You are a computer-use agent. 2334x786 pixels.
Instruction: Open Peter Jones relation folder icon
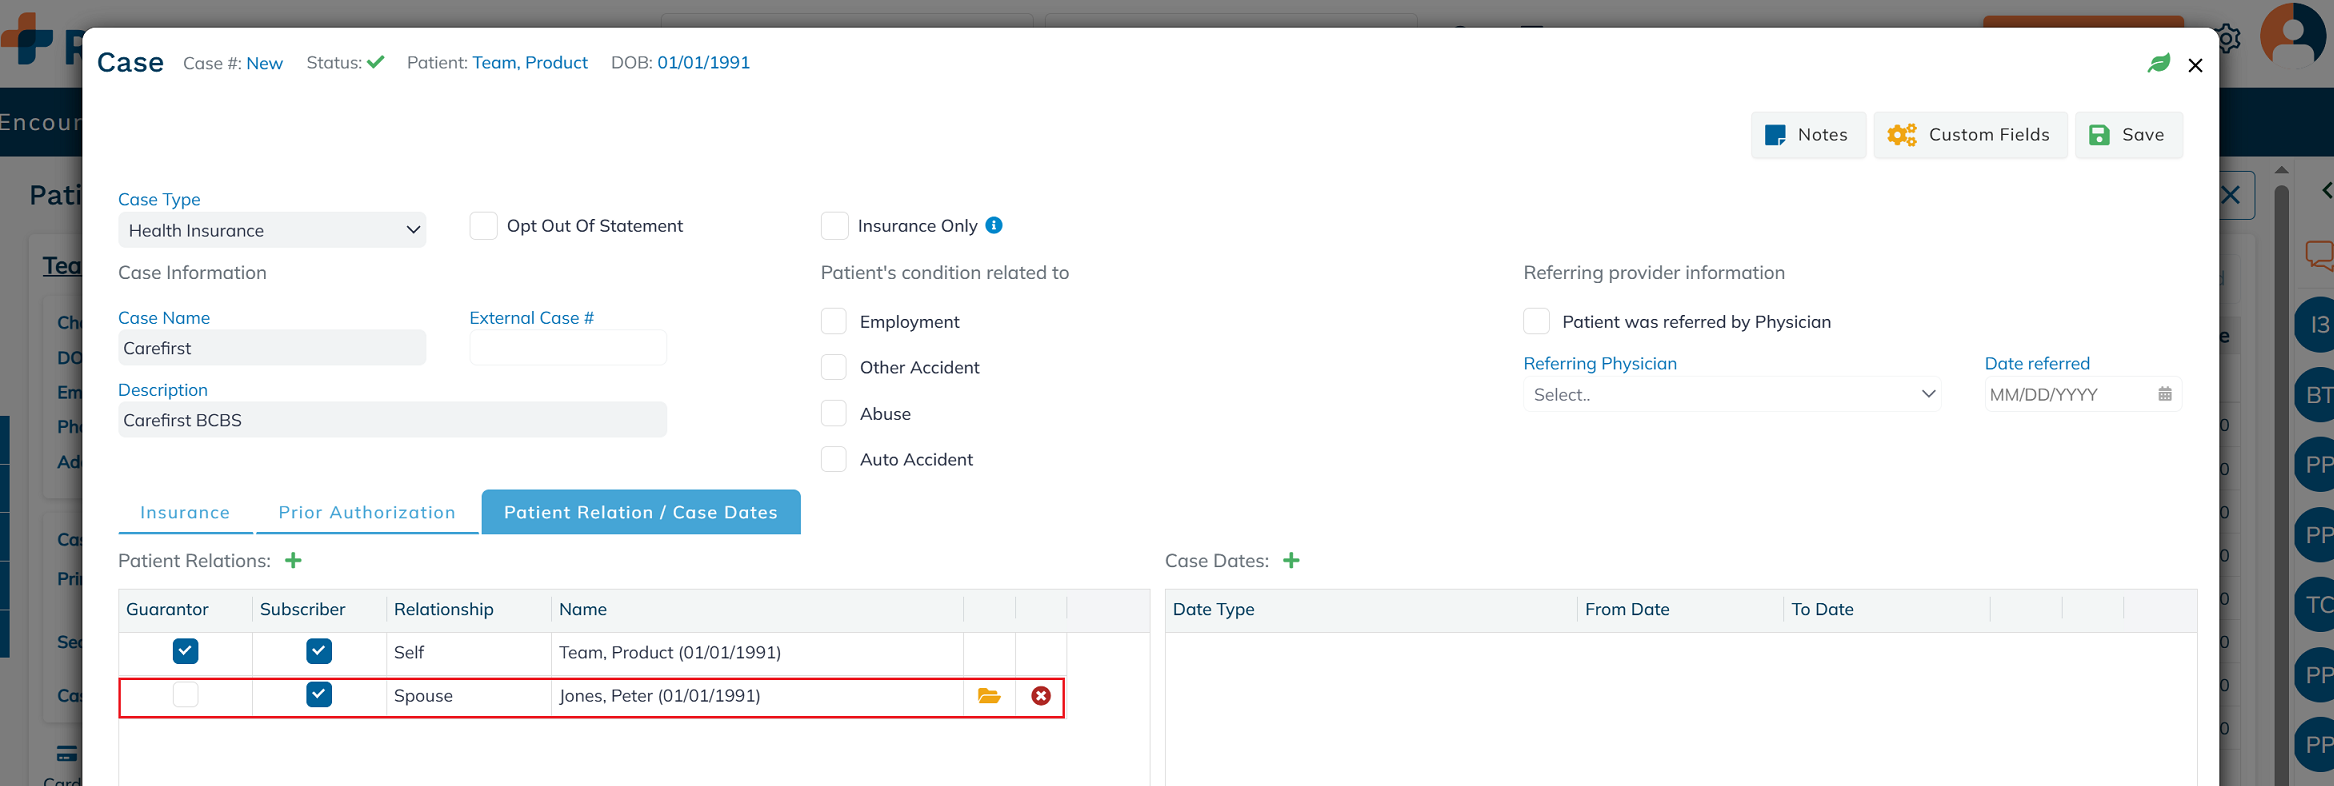pos(989,696)
